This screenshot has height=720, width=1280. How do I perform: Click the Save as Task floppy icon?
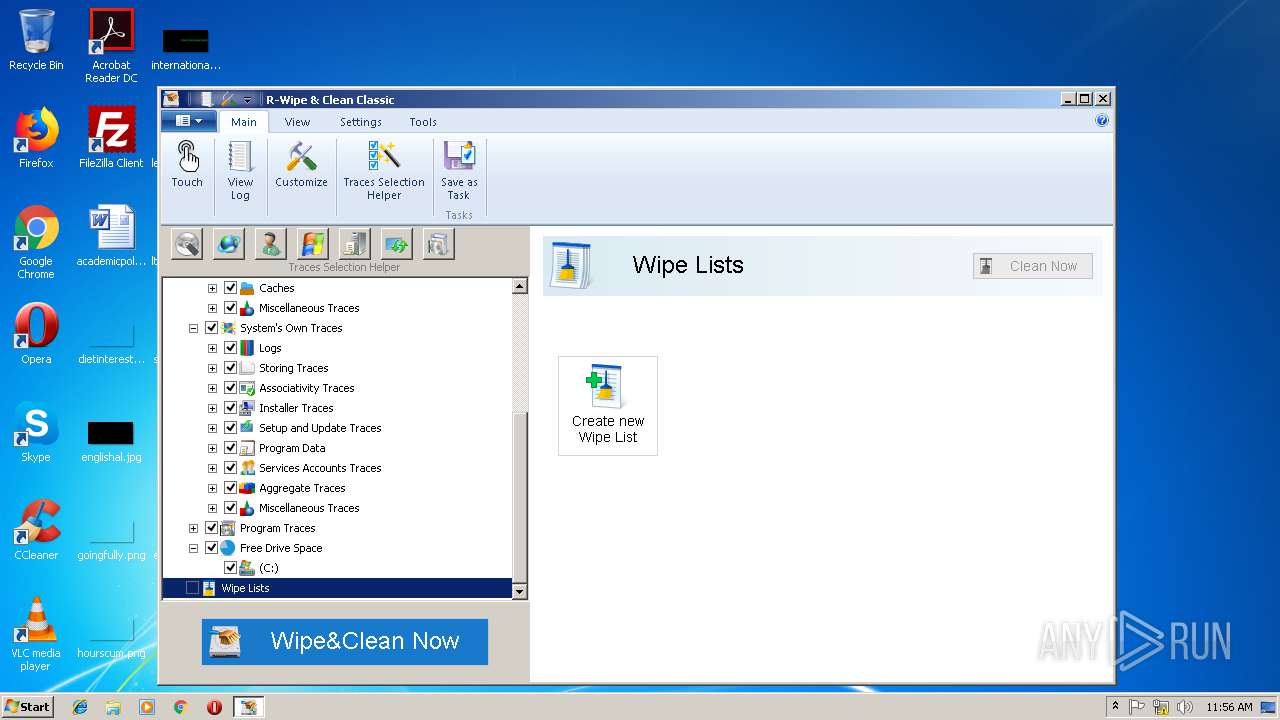(x=459, y=157)
